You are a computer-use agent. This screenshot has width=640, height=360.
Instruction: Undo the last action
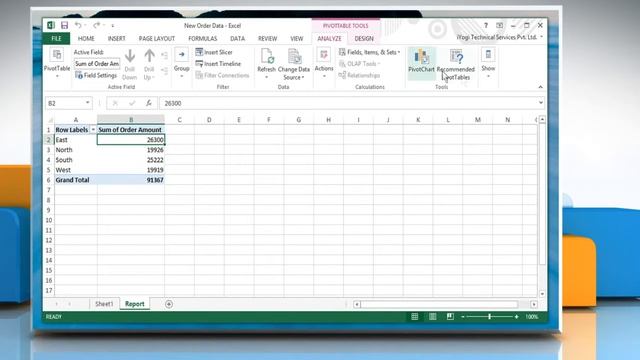click(78, 25)
